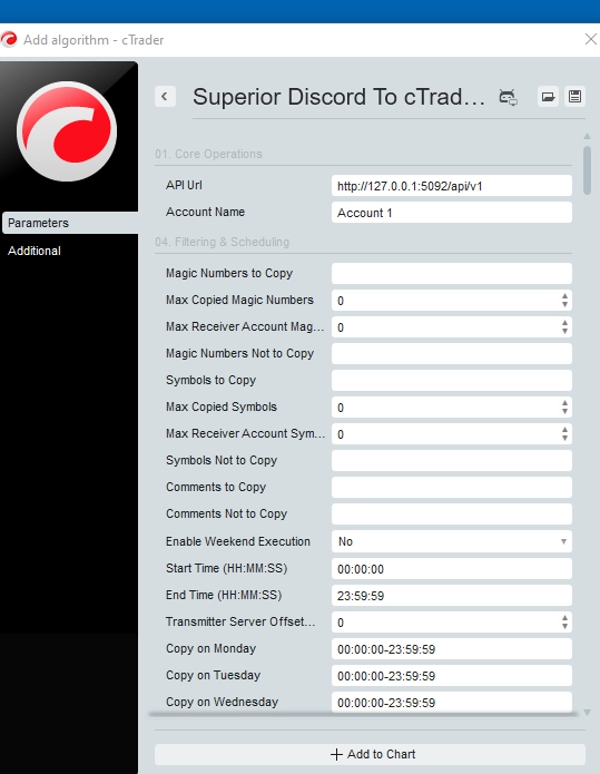
Task: Click the 'Add algorithm - cTrader' window title
Action: tap(94, 40)
